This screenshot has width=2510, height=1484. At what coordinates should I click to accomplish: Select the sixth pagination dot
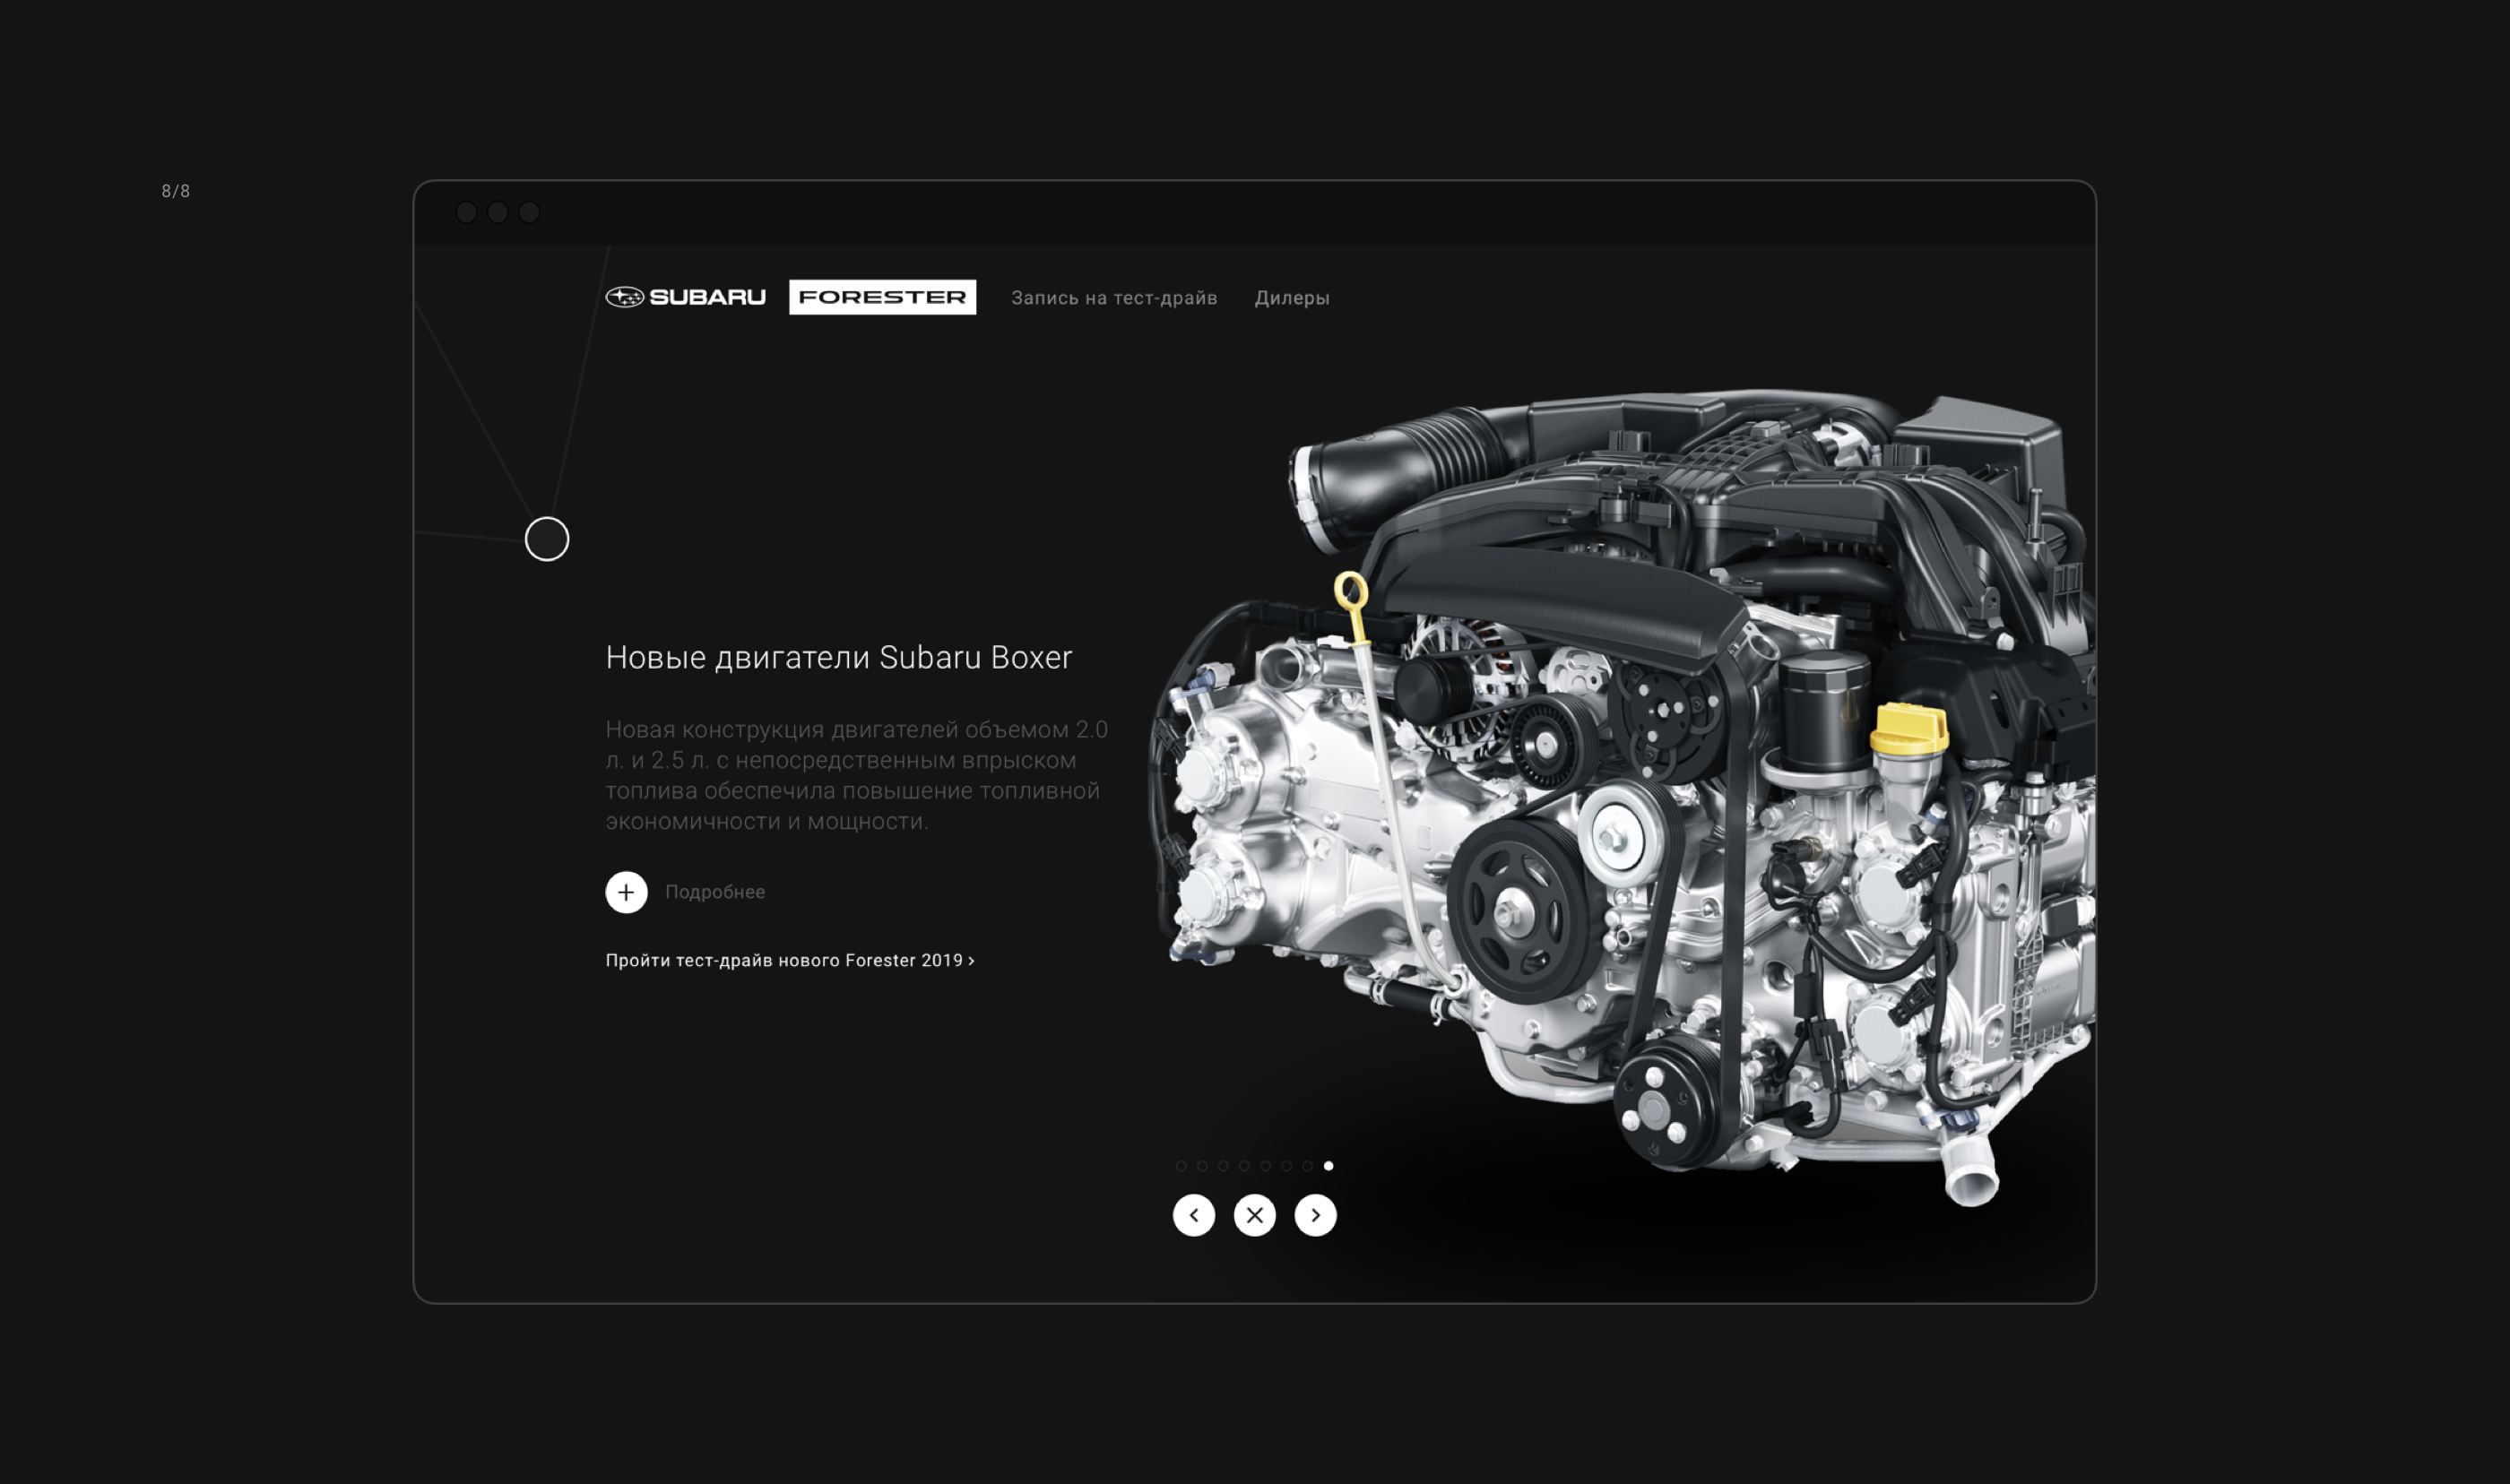coord(1286,1166)
